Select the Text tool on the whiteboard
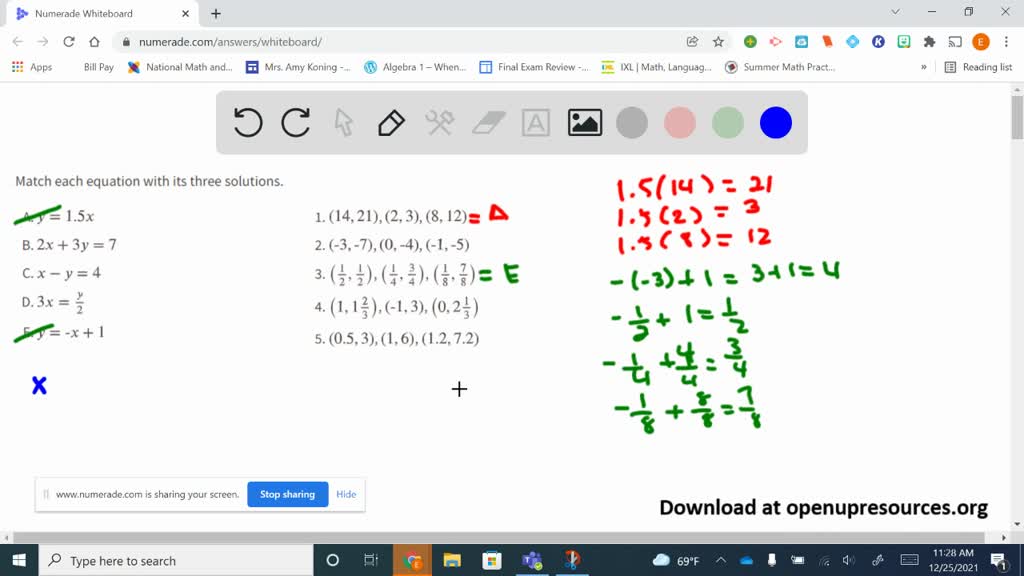Screen dimensions: 1024x576 click(x=536, y=122)
